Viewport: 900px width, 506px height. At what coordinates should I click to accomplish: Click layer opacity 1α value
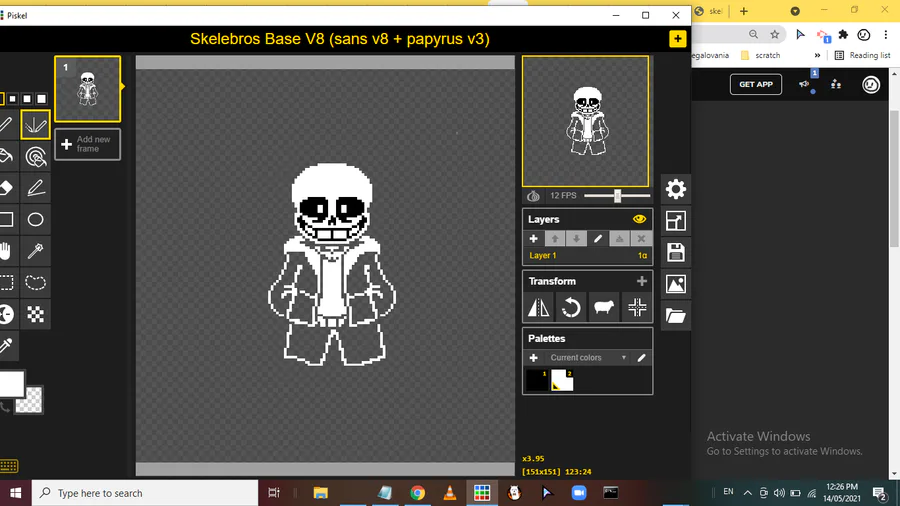(642, 256)
